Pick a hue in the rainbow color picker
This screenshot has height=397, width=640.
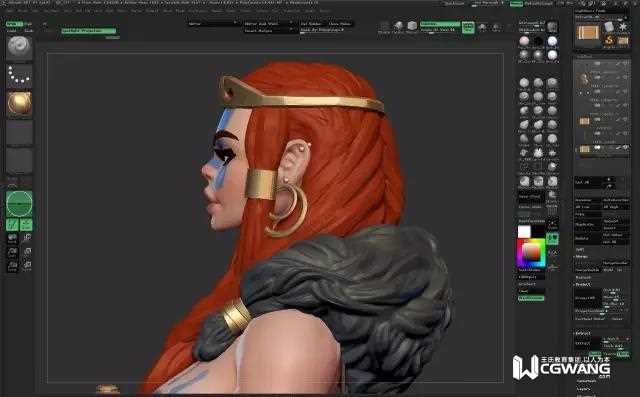click(531, 253)
